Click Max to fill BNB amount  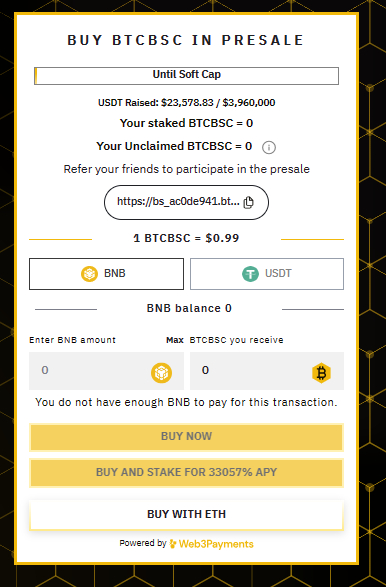[175, 340]
